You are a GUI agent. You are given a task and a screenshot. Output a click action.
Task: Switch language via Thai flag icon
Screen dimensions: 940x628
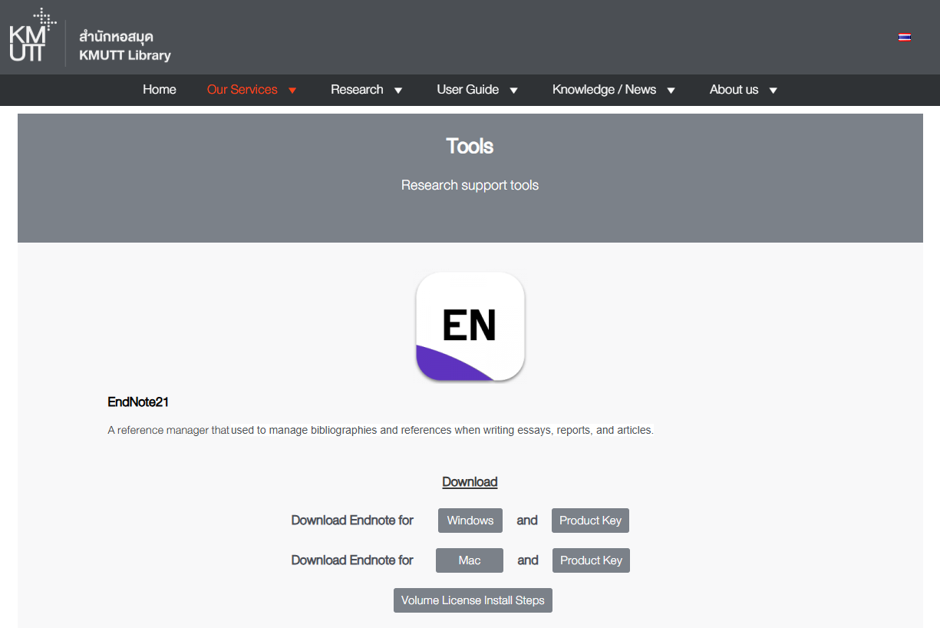(904, 37)
